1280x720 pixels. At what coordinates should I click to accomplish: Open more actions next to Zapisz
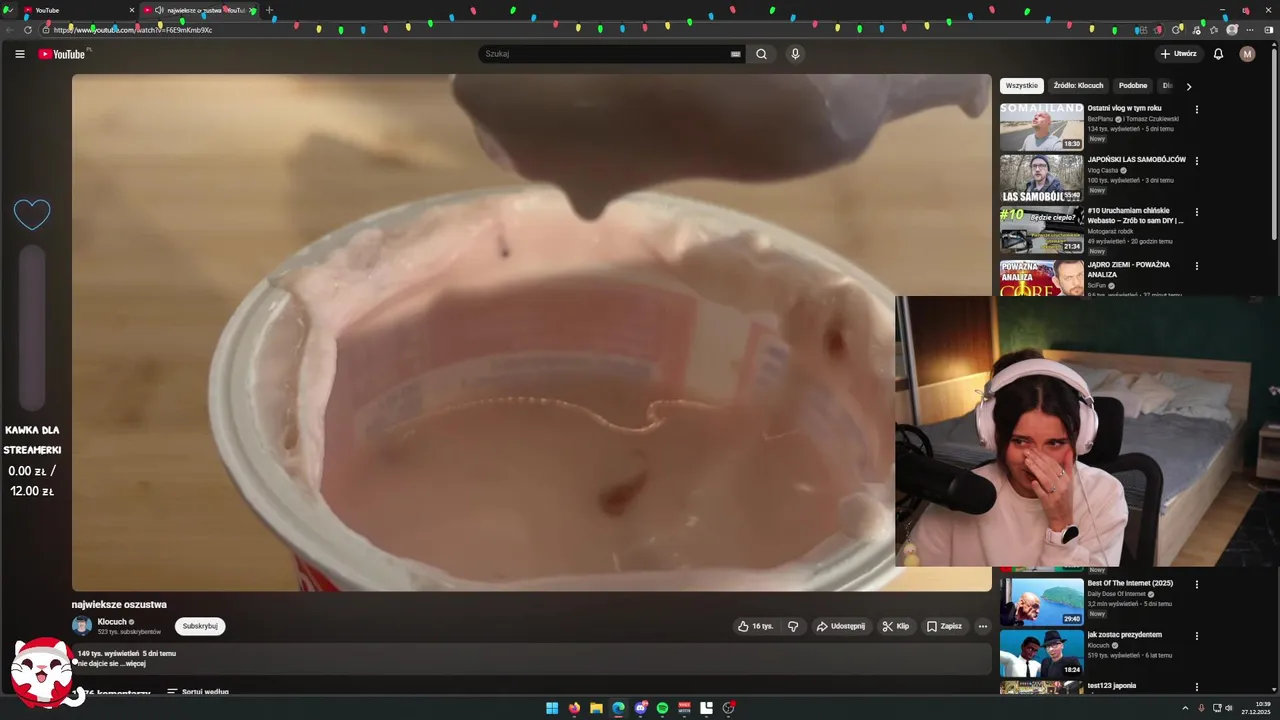tap(982, 626)
